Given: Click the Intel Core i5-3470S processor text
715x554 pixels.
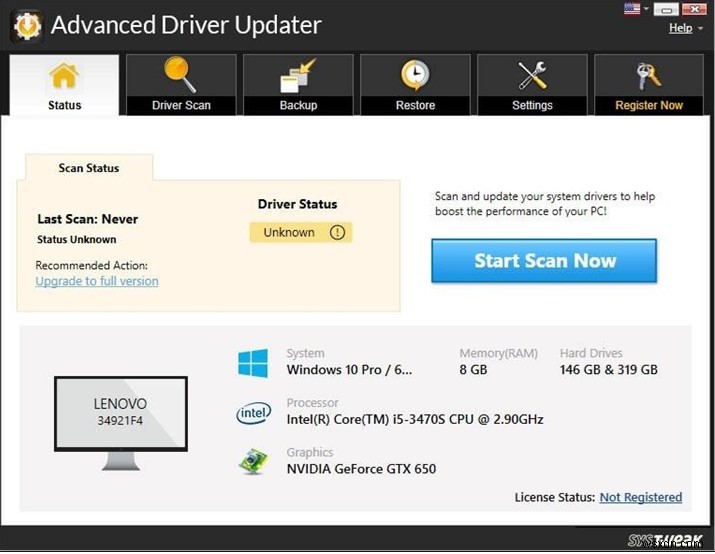Looking at the screenshot, I should (x=415, y=419).
